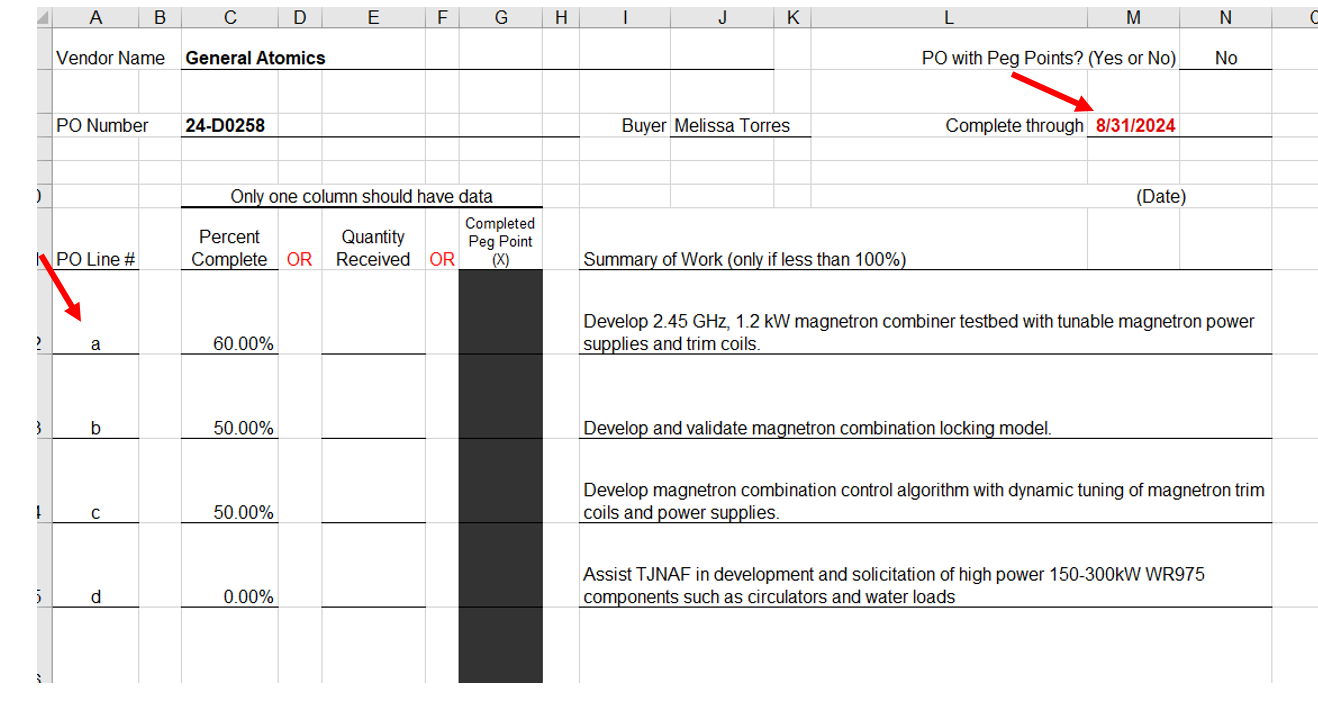The image size is (1318, 708).
Task: Click "PO with Peg Points? (Yes or No)" label
Action: [x=1048, y=58]
